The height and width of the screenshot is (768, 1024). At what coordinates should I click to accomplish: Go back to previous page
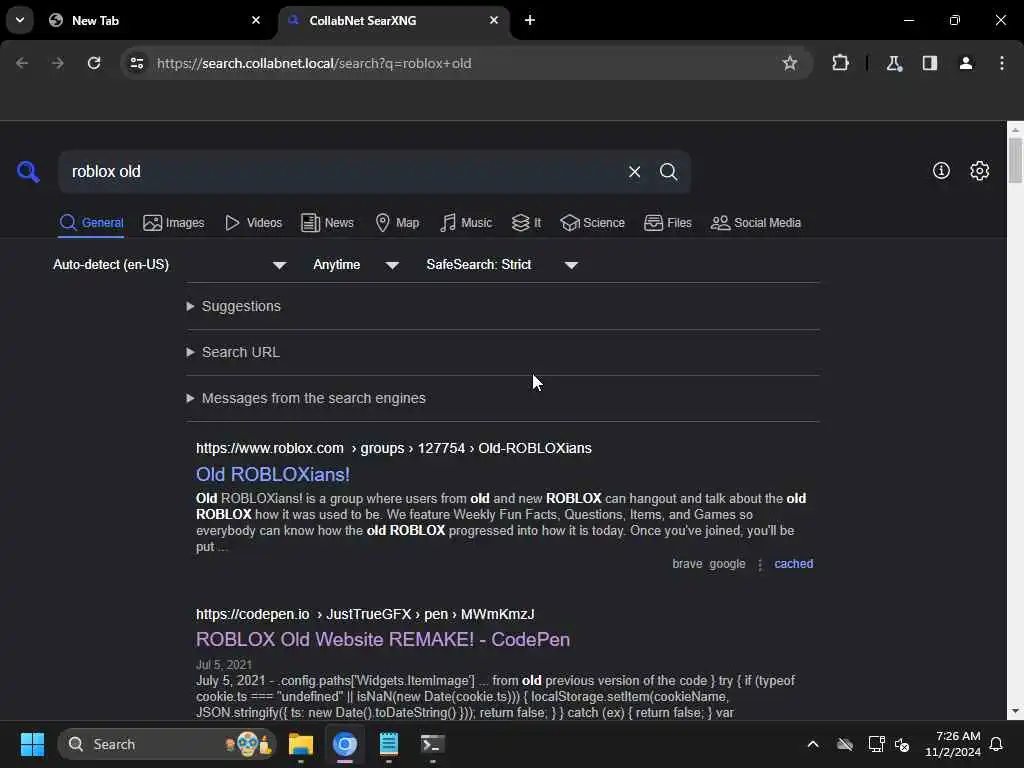pyautogui.click(x=22, y=63)
